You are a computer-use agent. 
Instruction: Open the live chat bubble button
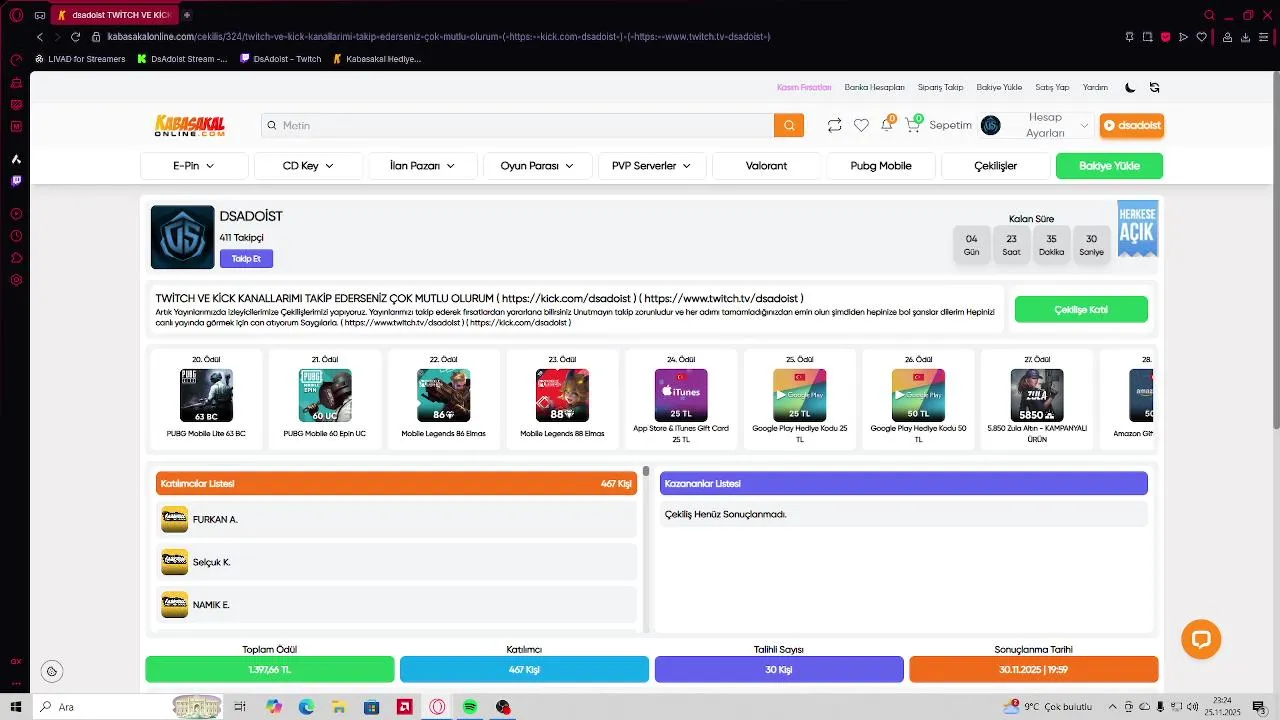[1201, 639]
